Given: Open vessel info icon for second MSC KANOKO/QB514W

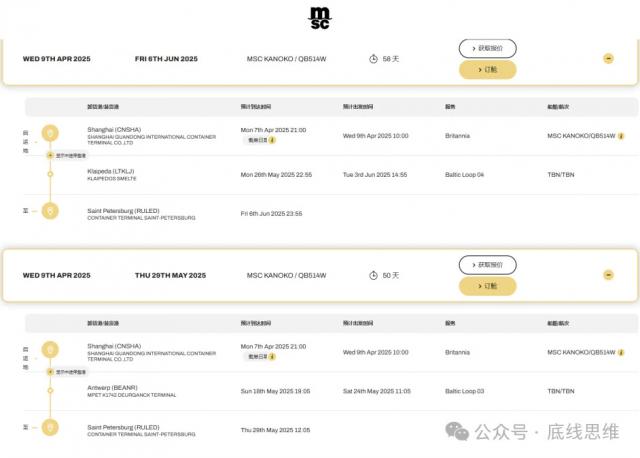Looking at the screenshot, I should click(621, 352).
